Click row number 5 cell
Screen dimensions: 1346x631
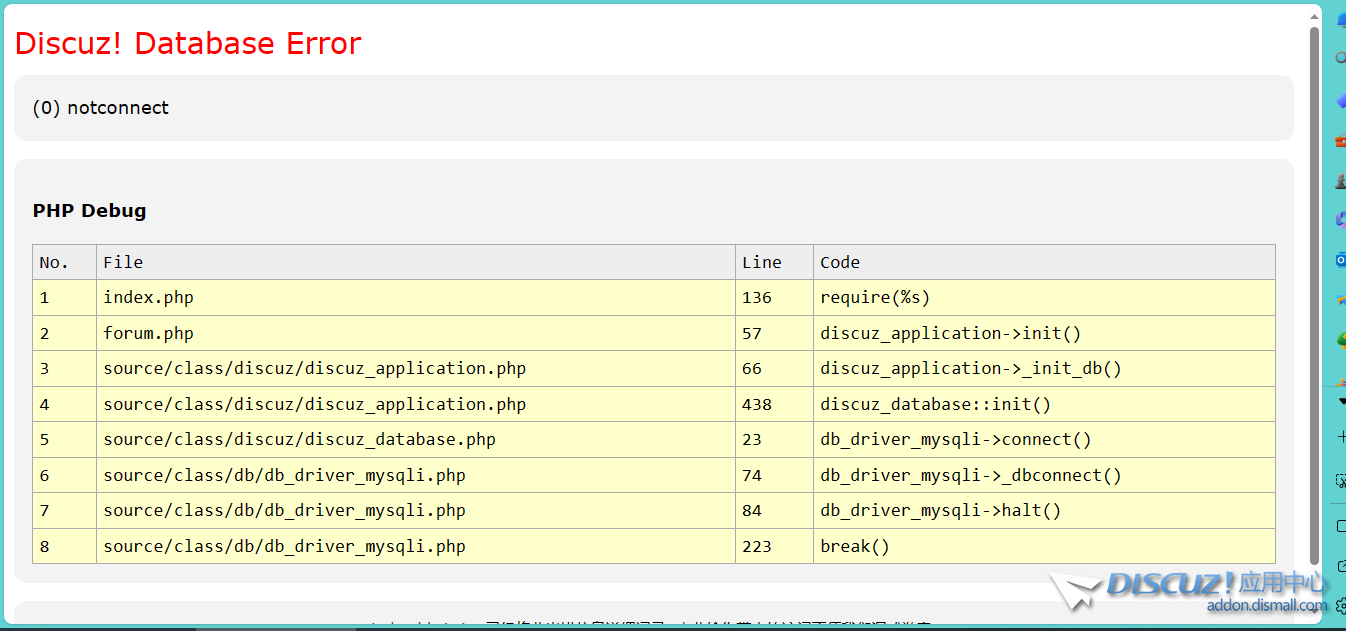(x=64, y=440)
